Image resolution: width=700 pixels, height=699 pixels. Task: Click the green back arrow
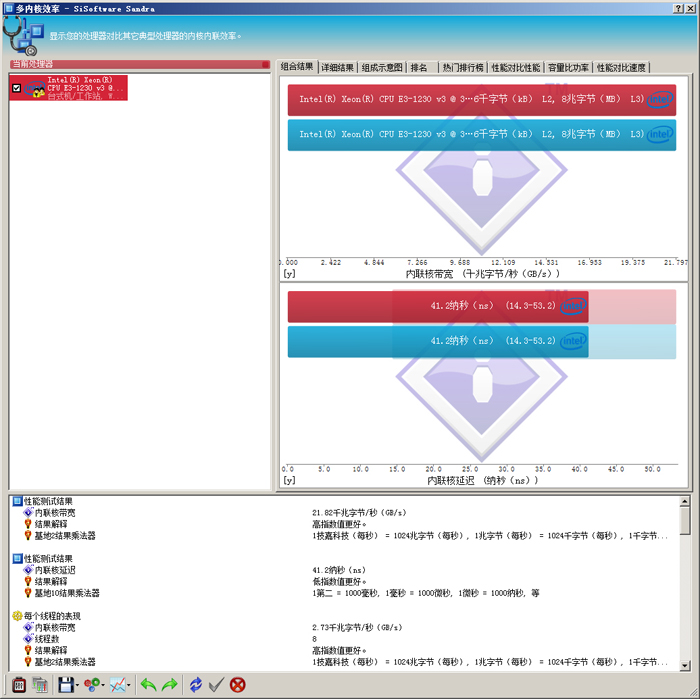148,685
